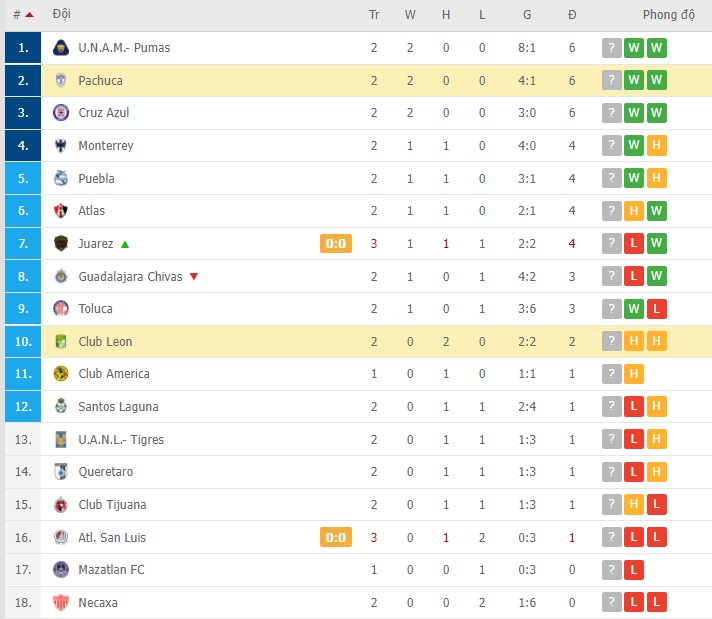Image resolution: width=712 pixels, height=619 pixels.
Task: Click the Club America yellow crest
Action: 61,374
